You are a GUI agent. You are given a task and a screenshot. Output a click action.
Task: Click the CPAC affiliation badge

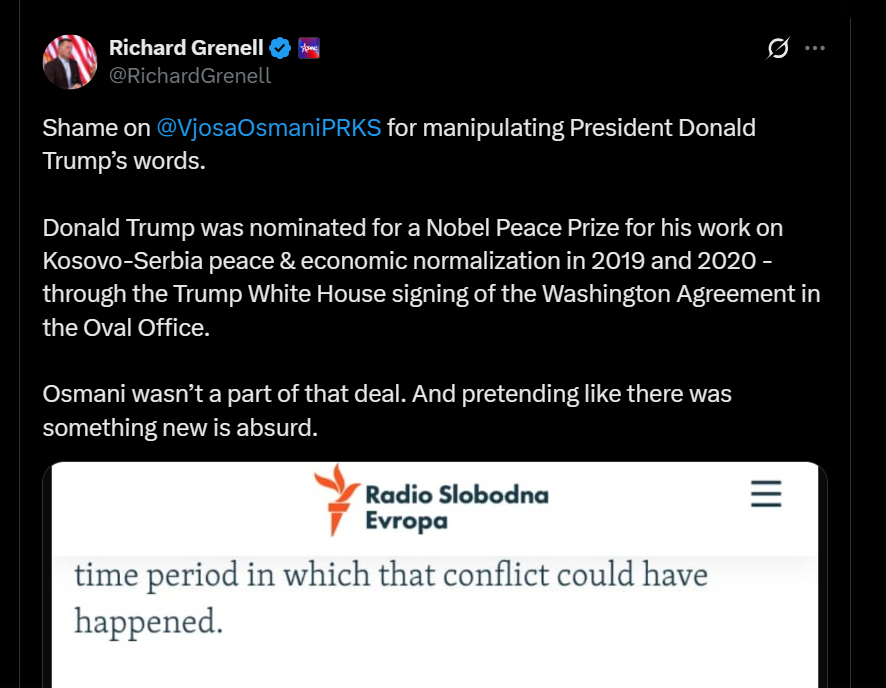pos(308,48)
